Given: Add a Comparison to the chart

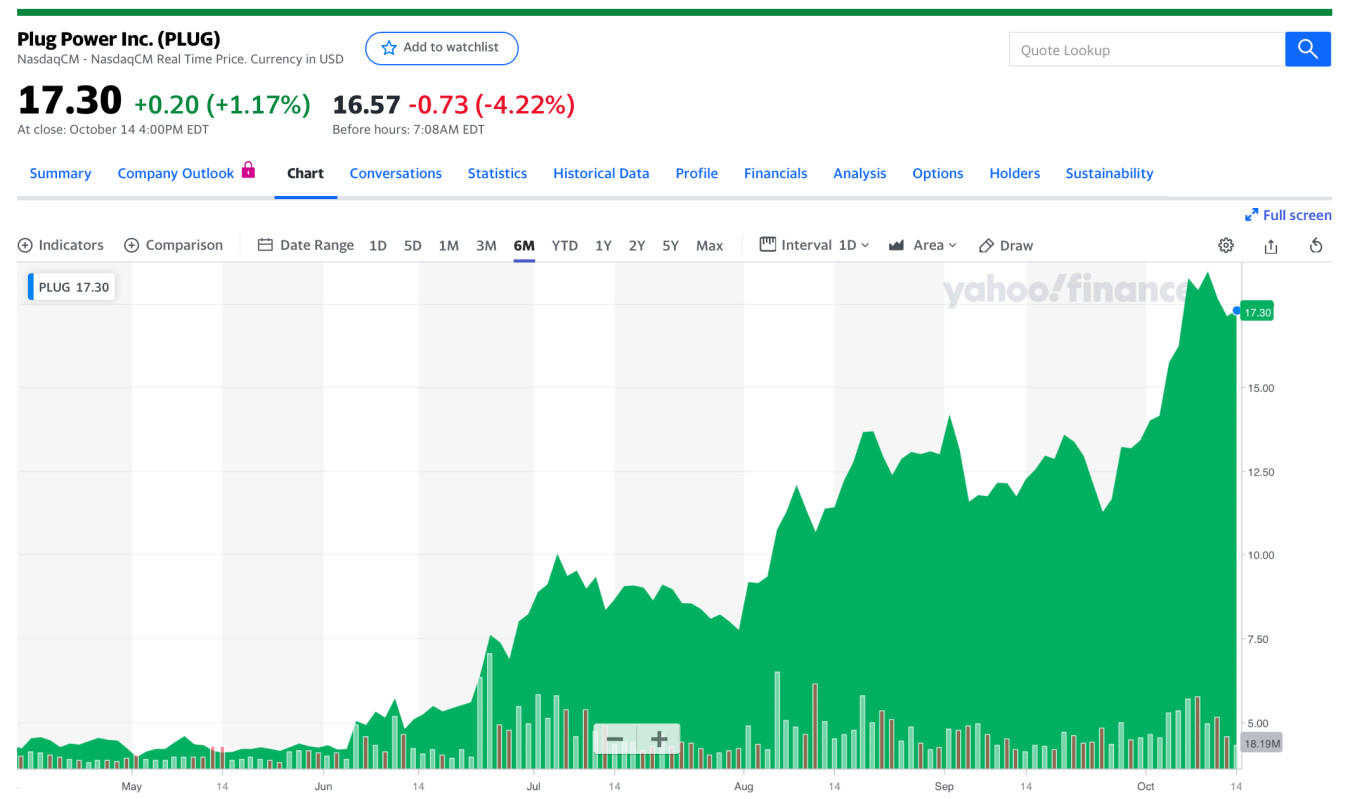Looking at the screenshot, I should pos(174,245).
